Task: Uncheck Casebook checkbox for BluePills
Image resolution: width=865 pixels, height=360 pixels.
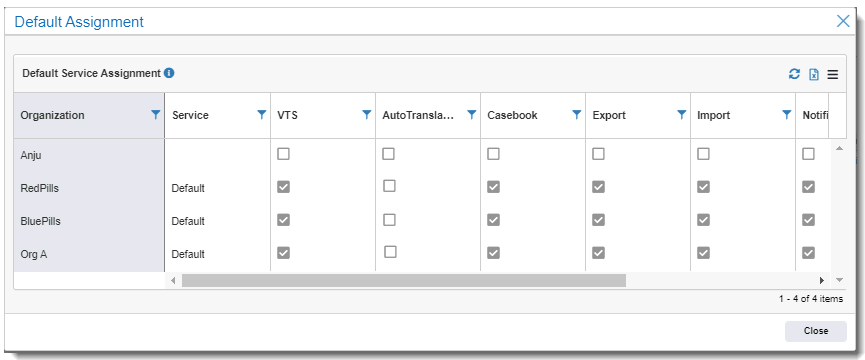Action: click(493, 220)
